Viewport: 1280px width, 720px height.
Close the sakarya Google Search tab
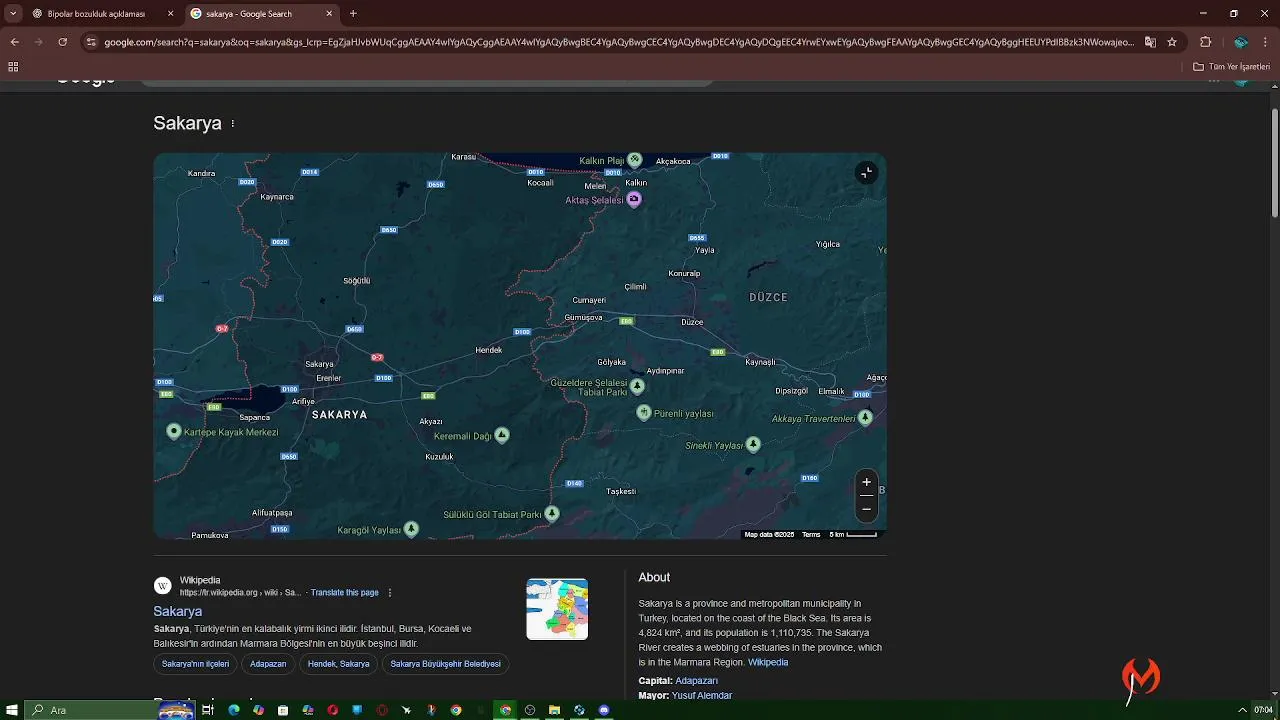point(330,14)
